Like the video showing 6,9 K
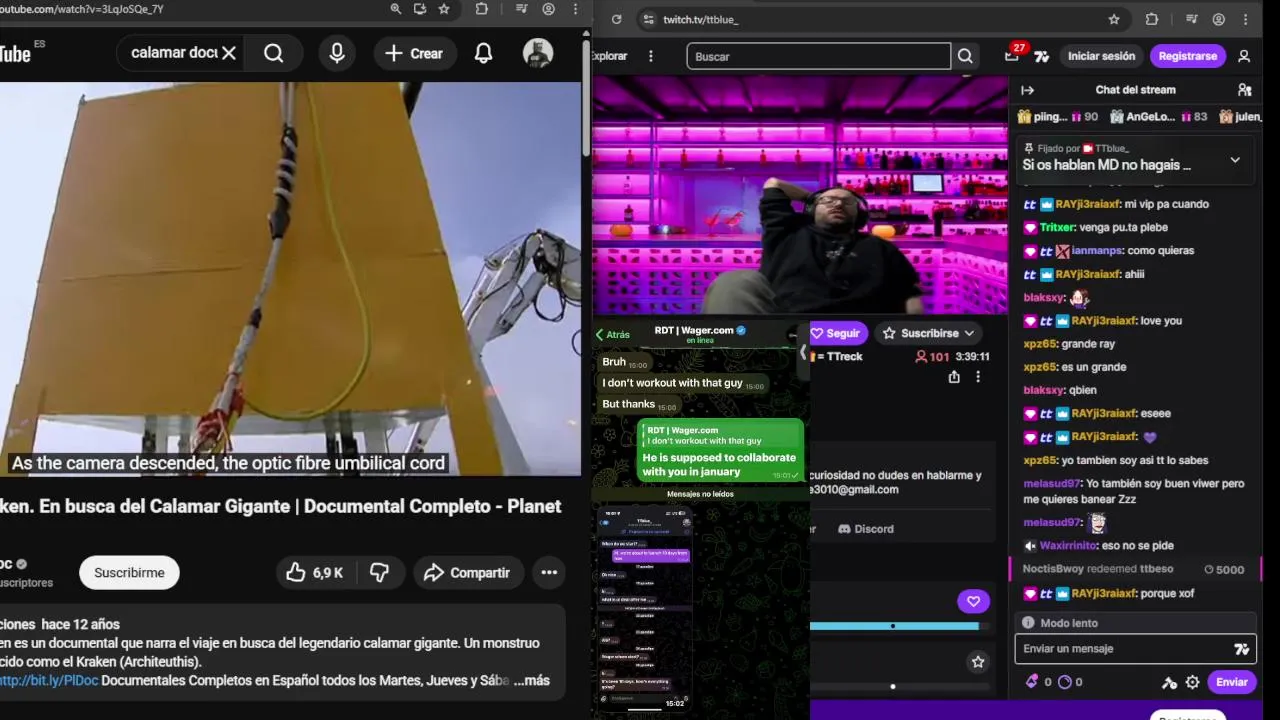This screenshot has height=720, width=1280. tap(314, 573)
